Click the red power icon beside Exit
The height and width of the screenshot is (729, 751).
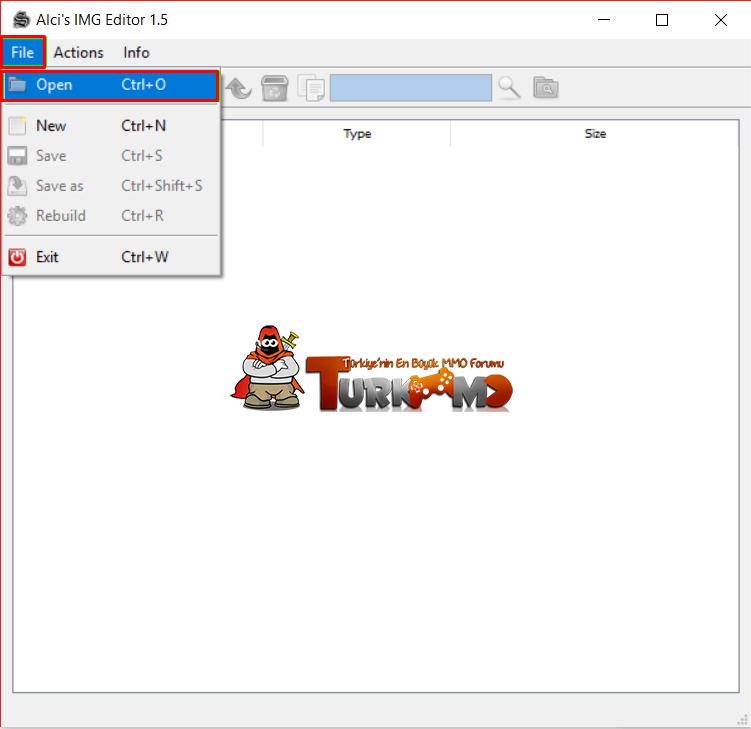(x=17, y=257)
